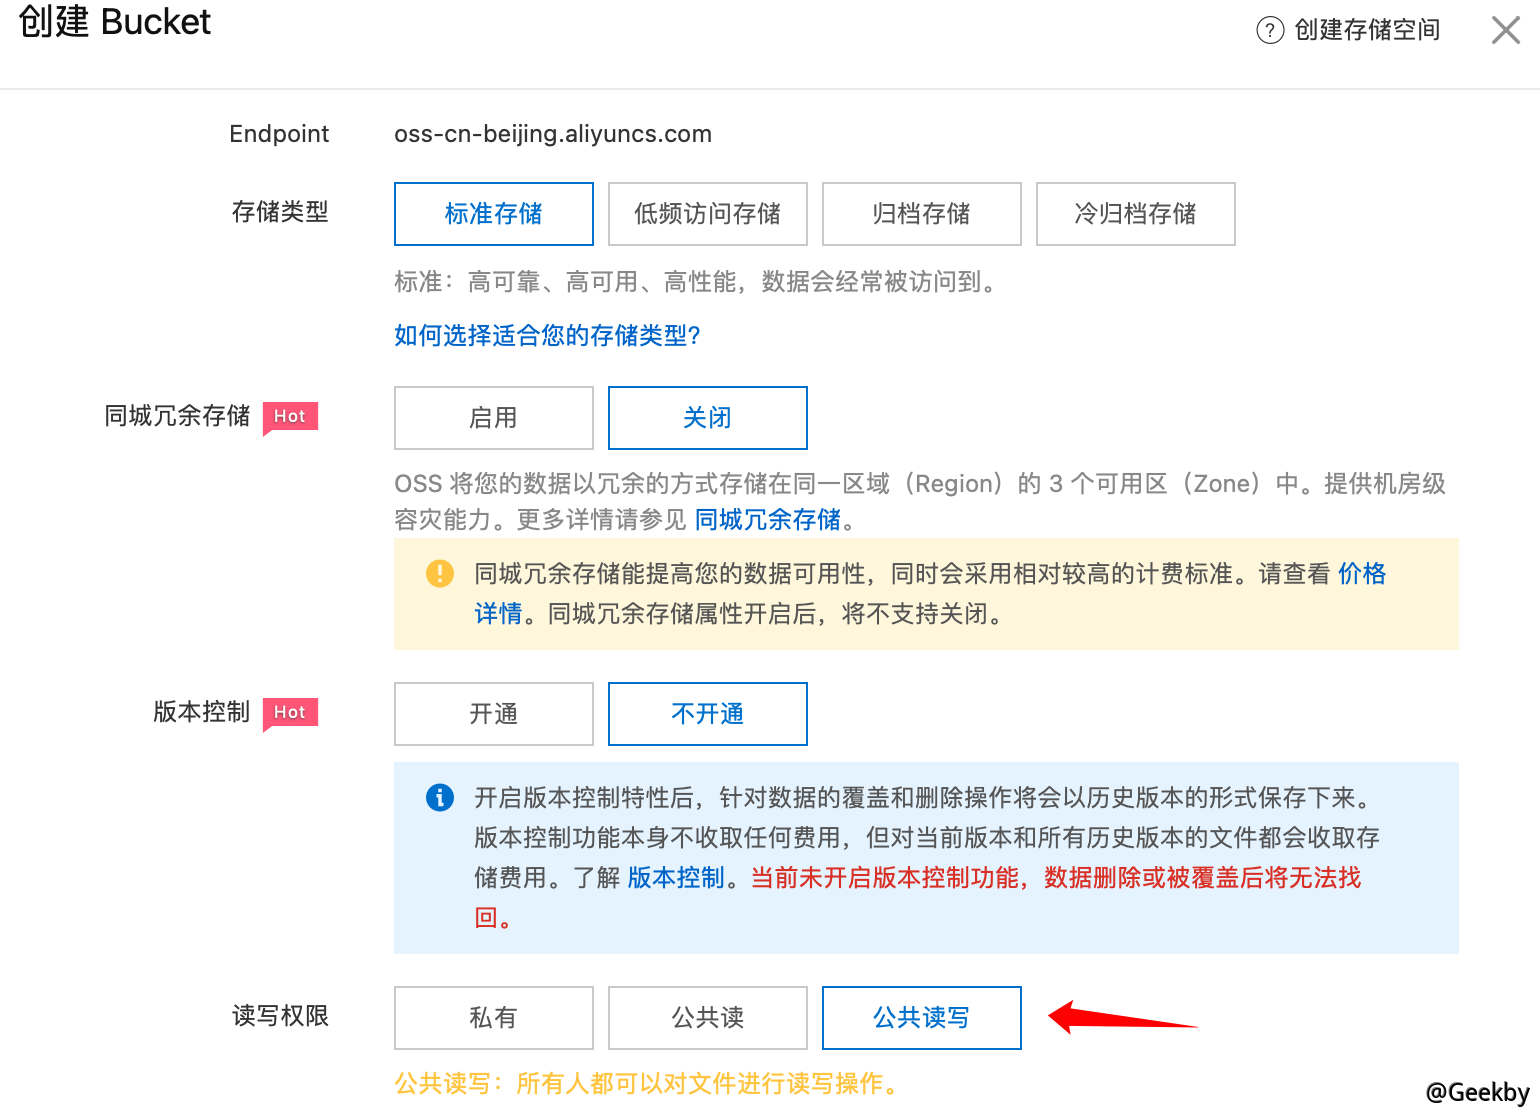The image size is (1540, 1116).
Task: Open the 版本控制 documentation link
Action: click(x=676, y=878)
